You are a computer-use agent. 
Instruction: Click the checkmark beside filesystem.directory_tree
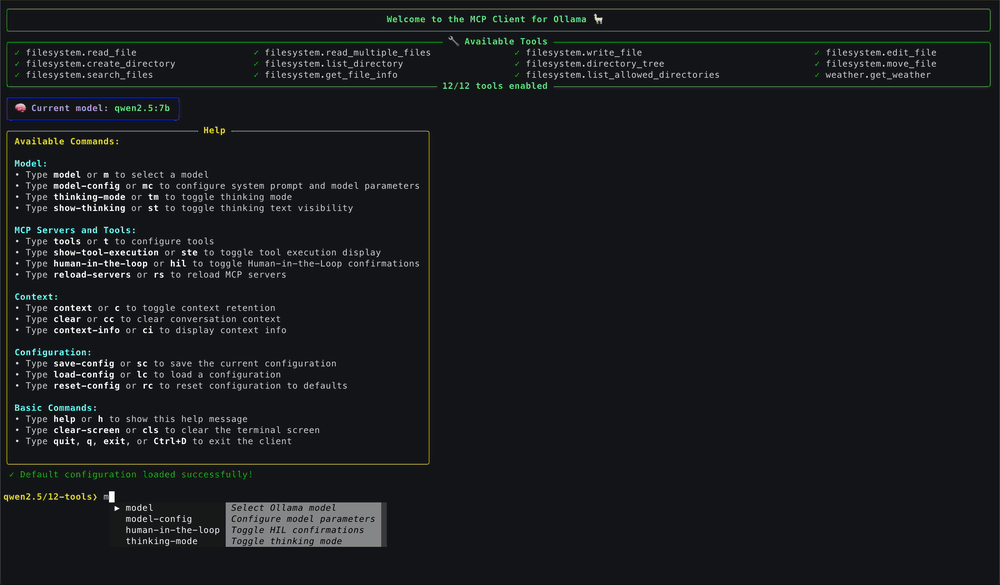click(517, 63)
